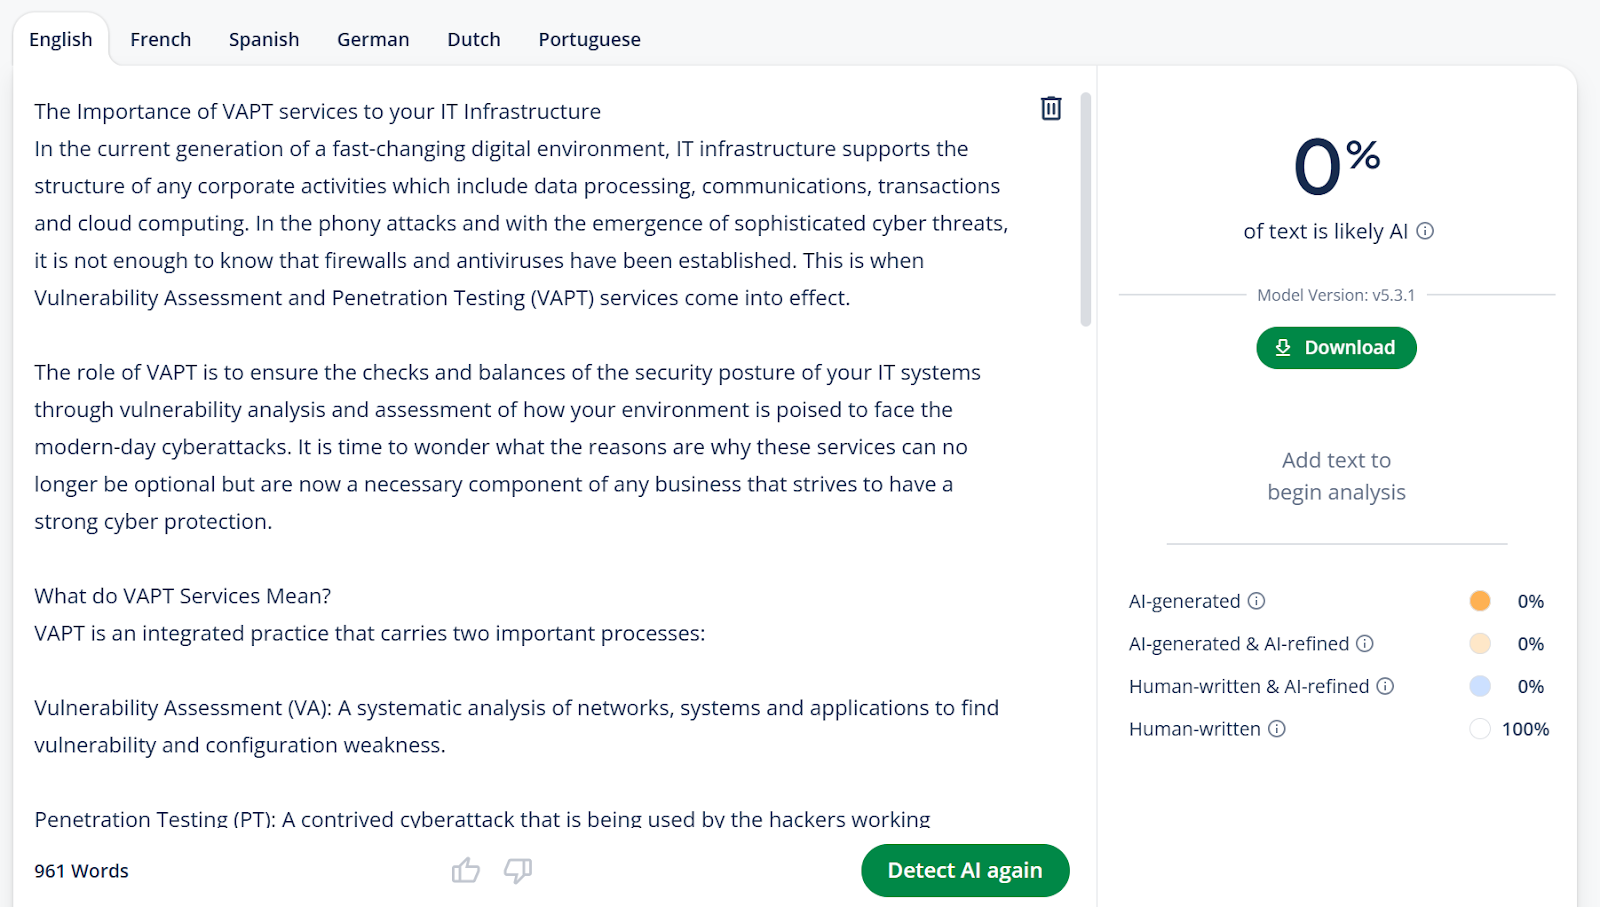The image size is (1600, 907).
Task: Switch to the Portuguese tab
Action: [590, 39]
